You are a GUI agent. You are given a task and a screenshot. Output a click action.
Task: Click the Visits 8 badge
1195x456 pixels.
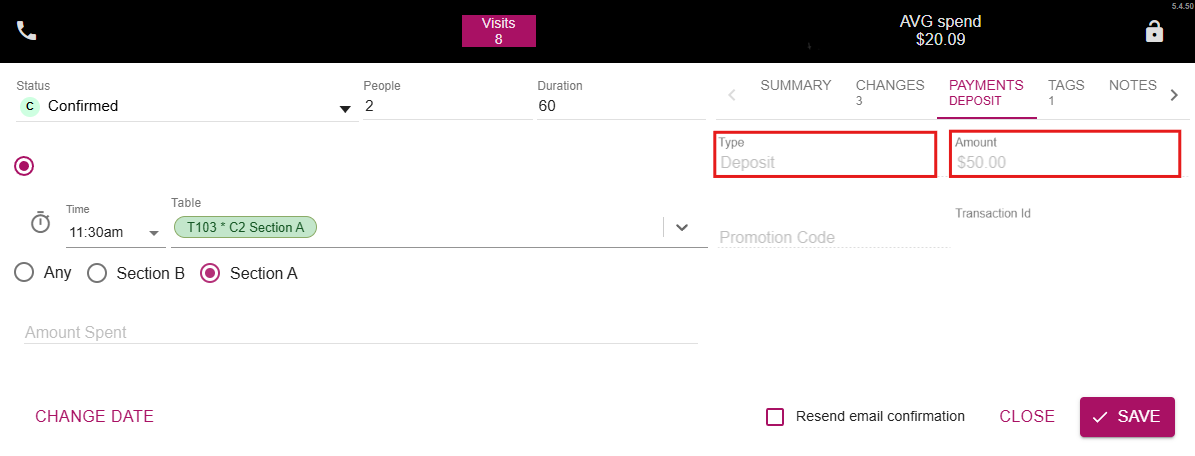point(498,31)
